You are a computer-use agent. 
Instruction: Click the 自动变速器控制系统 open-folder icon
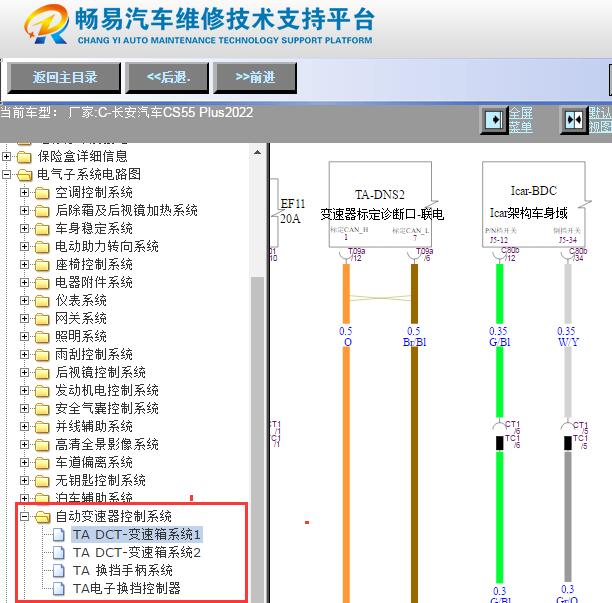(x=42, y=517)
